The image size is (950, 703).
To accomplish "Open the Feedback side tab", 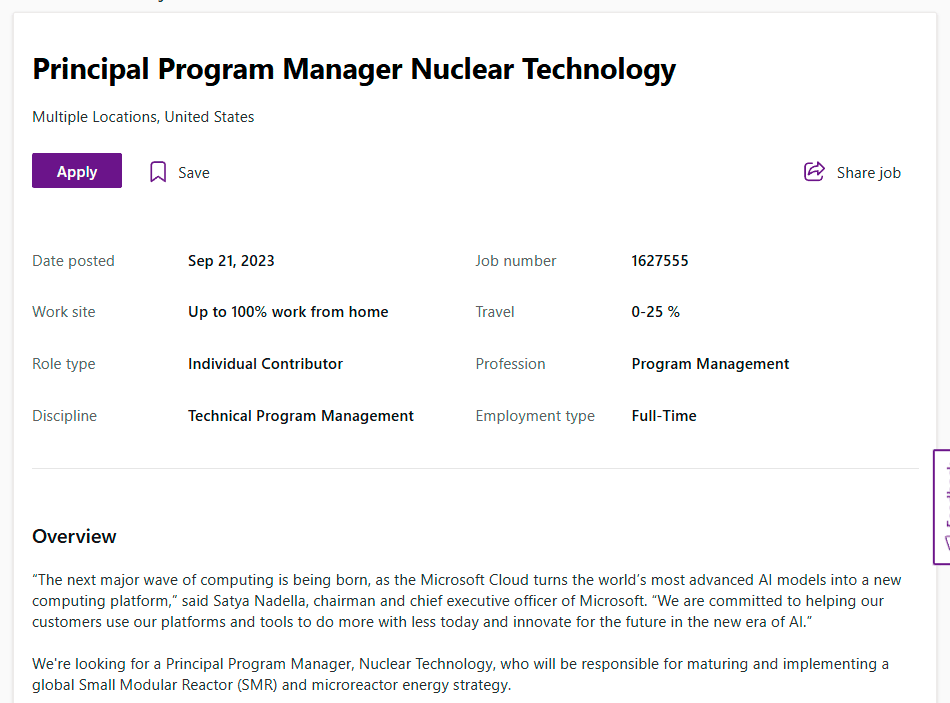I will pyautogui.click(x=941, y=507).
